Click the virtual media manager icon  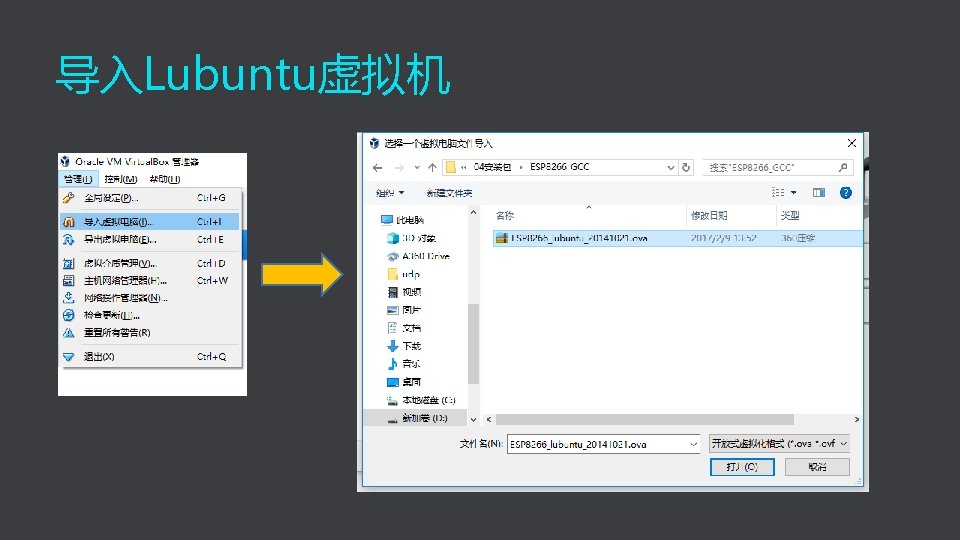tap(69, 263)
